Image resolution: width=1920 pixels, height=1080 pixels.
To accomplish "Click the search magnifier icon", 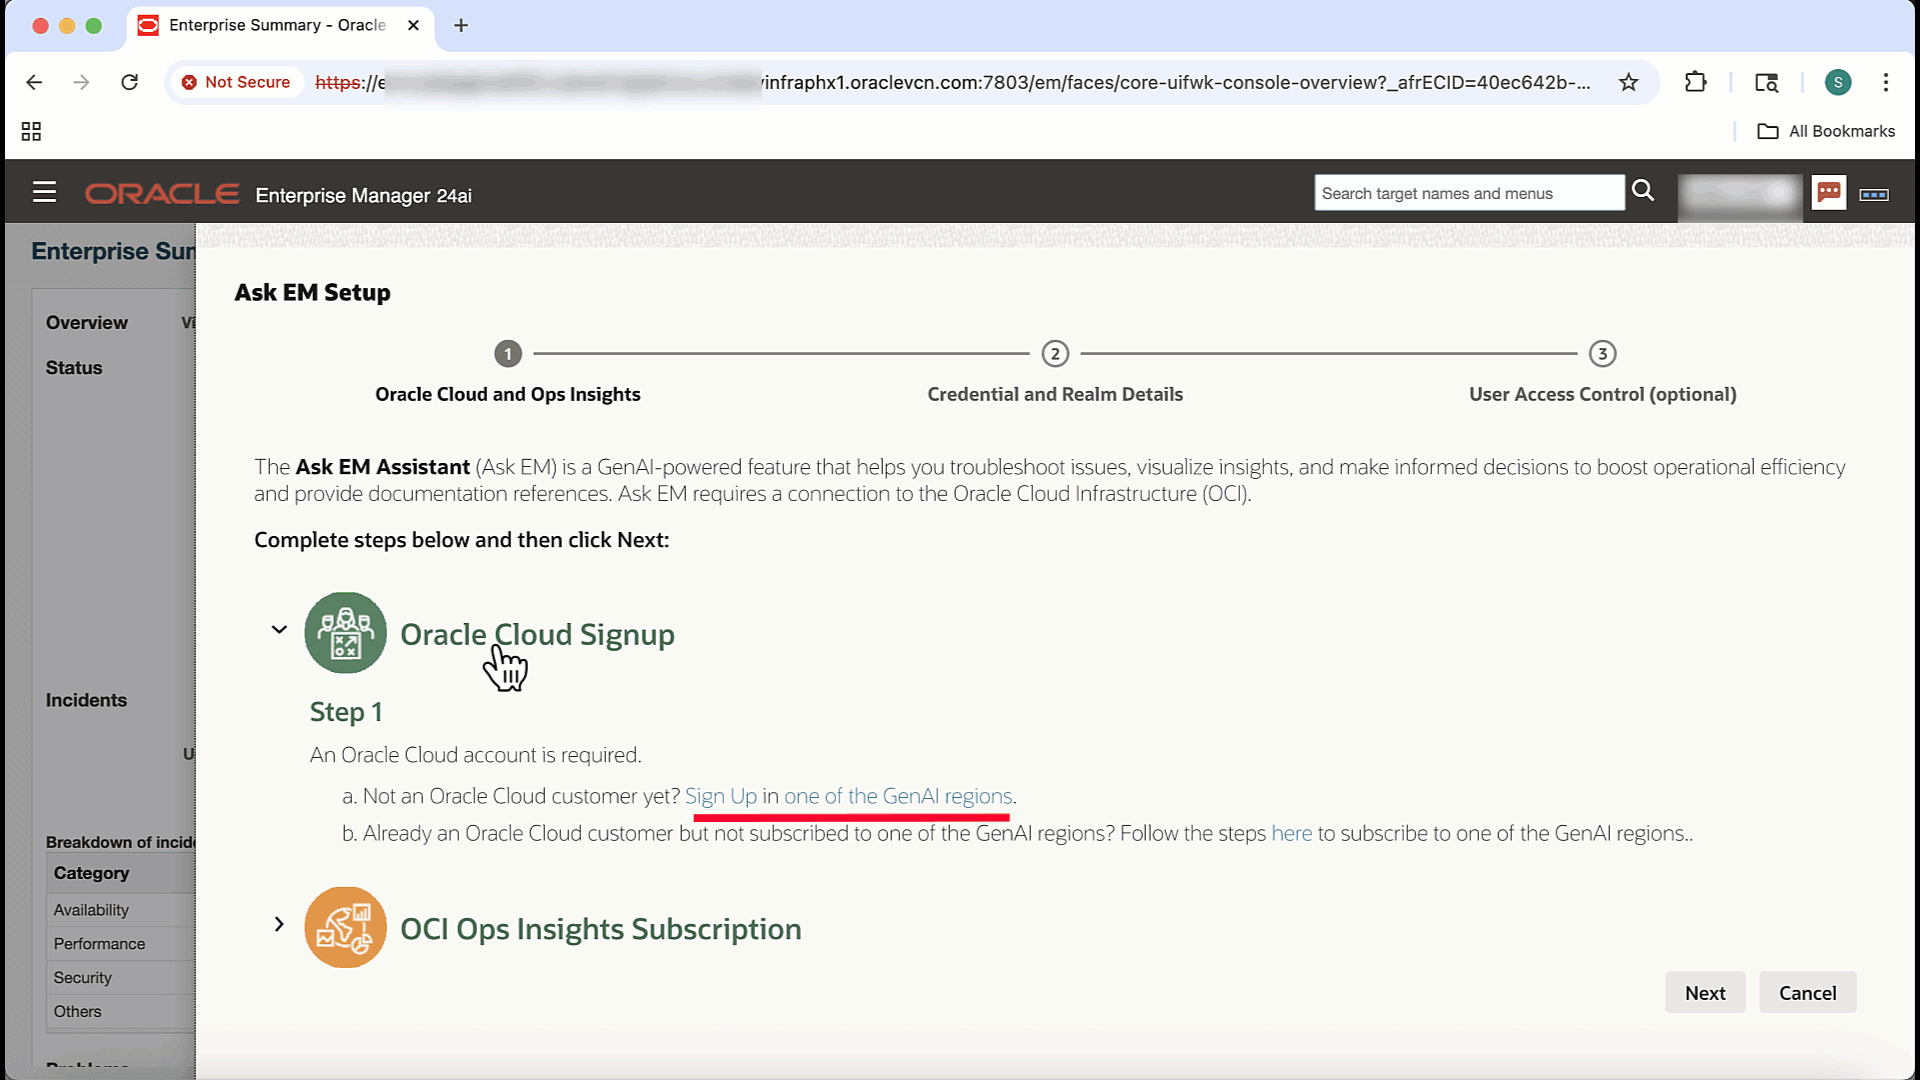I will pyautogui.click(x=1643, y=191).
